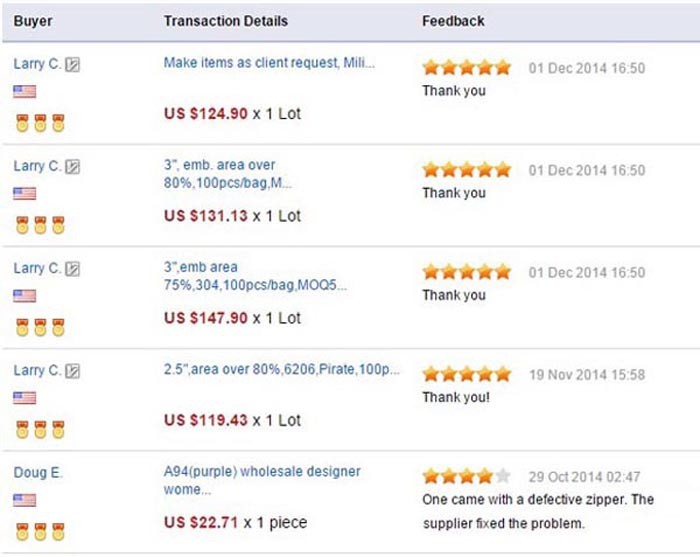Click the Buyer column header
Viewport: 700px width, 557px height.
pyautogui.click(x=33, y=21)
